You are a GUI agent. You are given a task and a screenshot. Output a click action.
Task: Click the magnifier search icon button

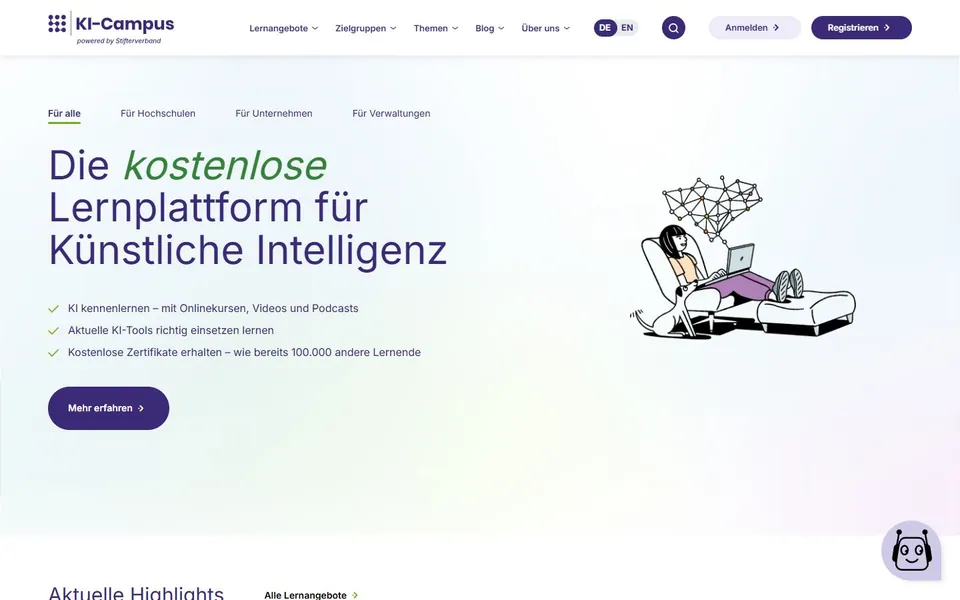tap(673, 28)
